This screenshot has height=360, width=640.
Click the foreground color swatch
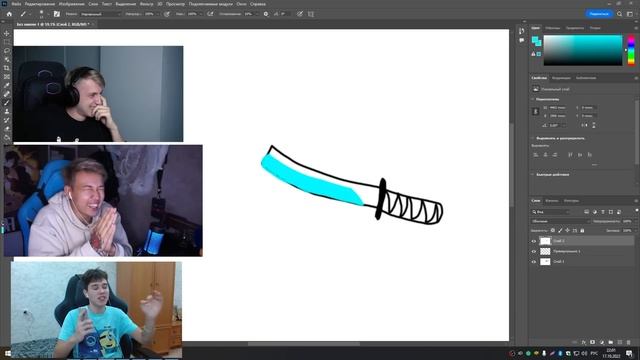[x=535, y=40]
